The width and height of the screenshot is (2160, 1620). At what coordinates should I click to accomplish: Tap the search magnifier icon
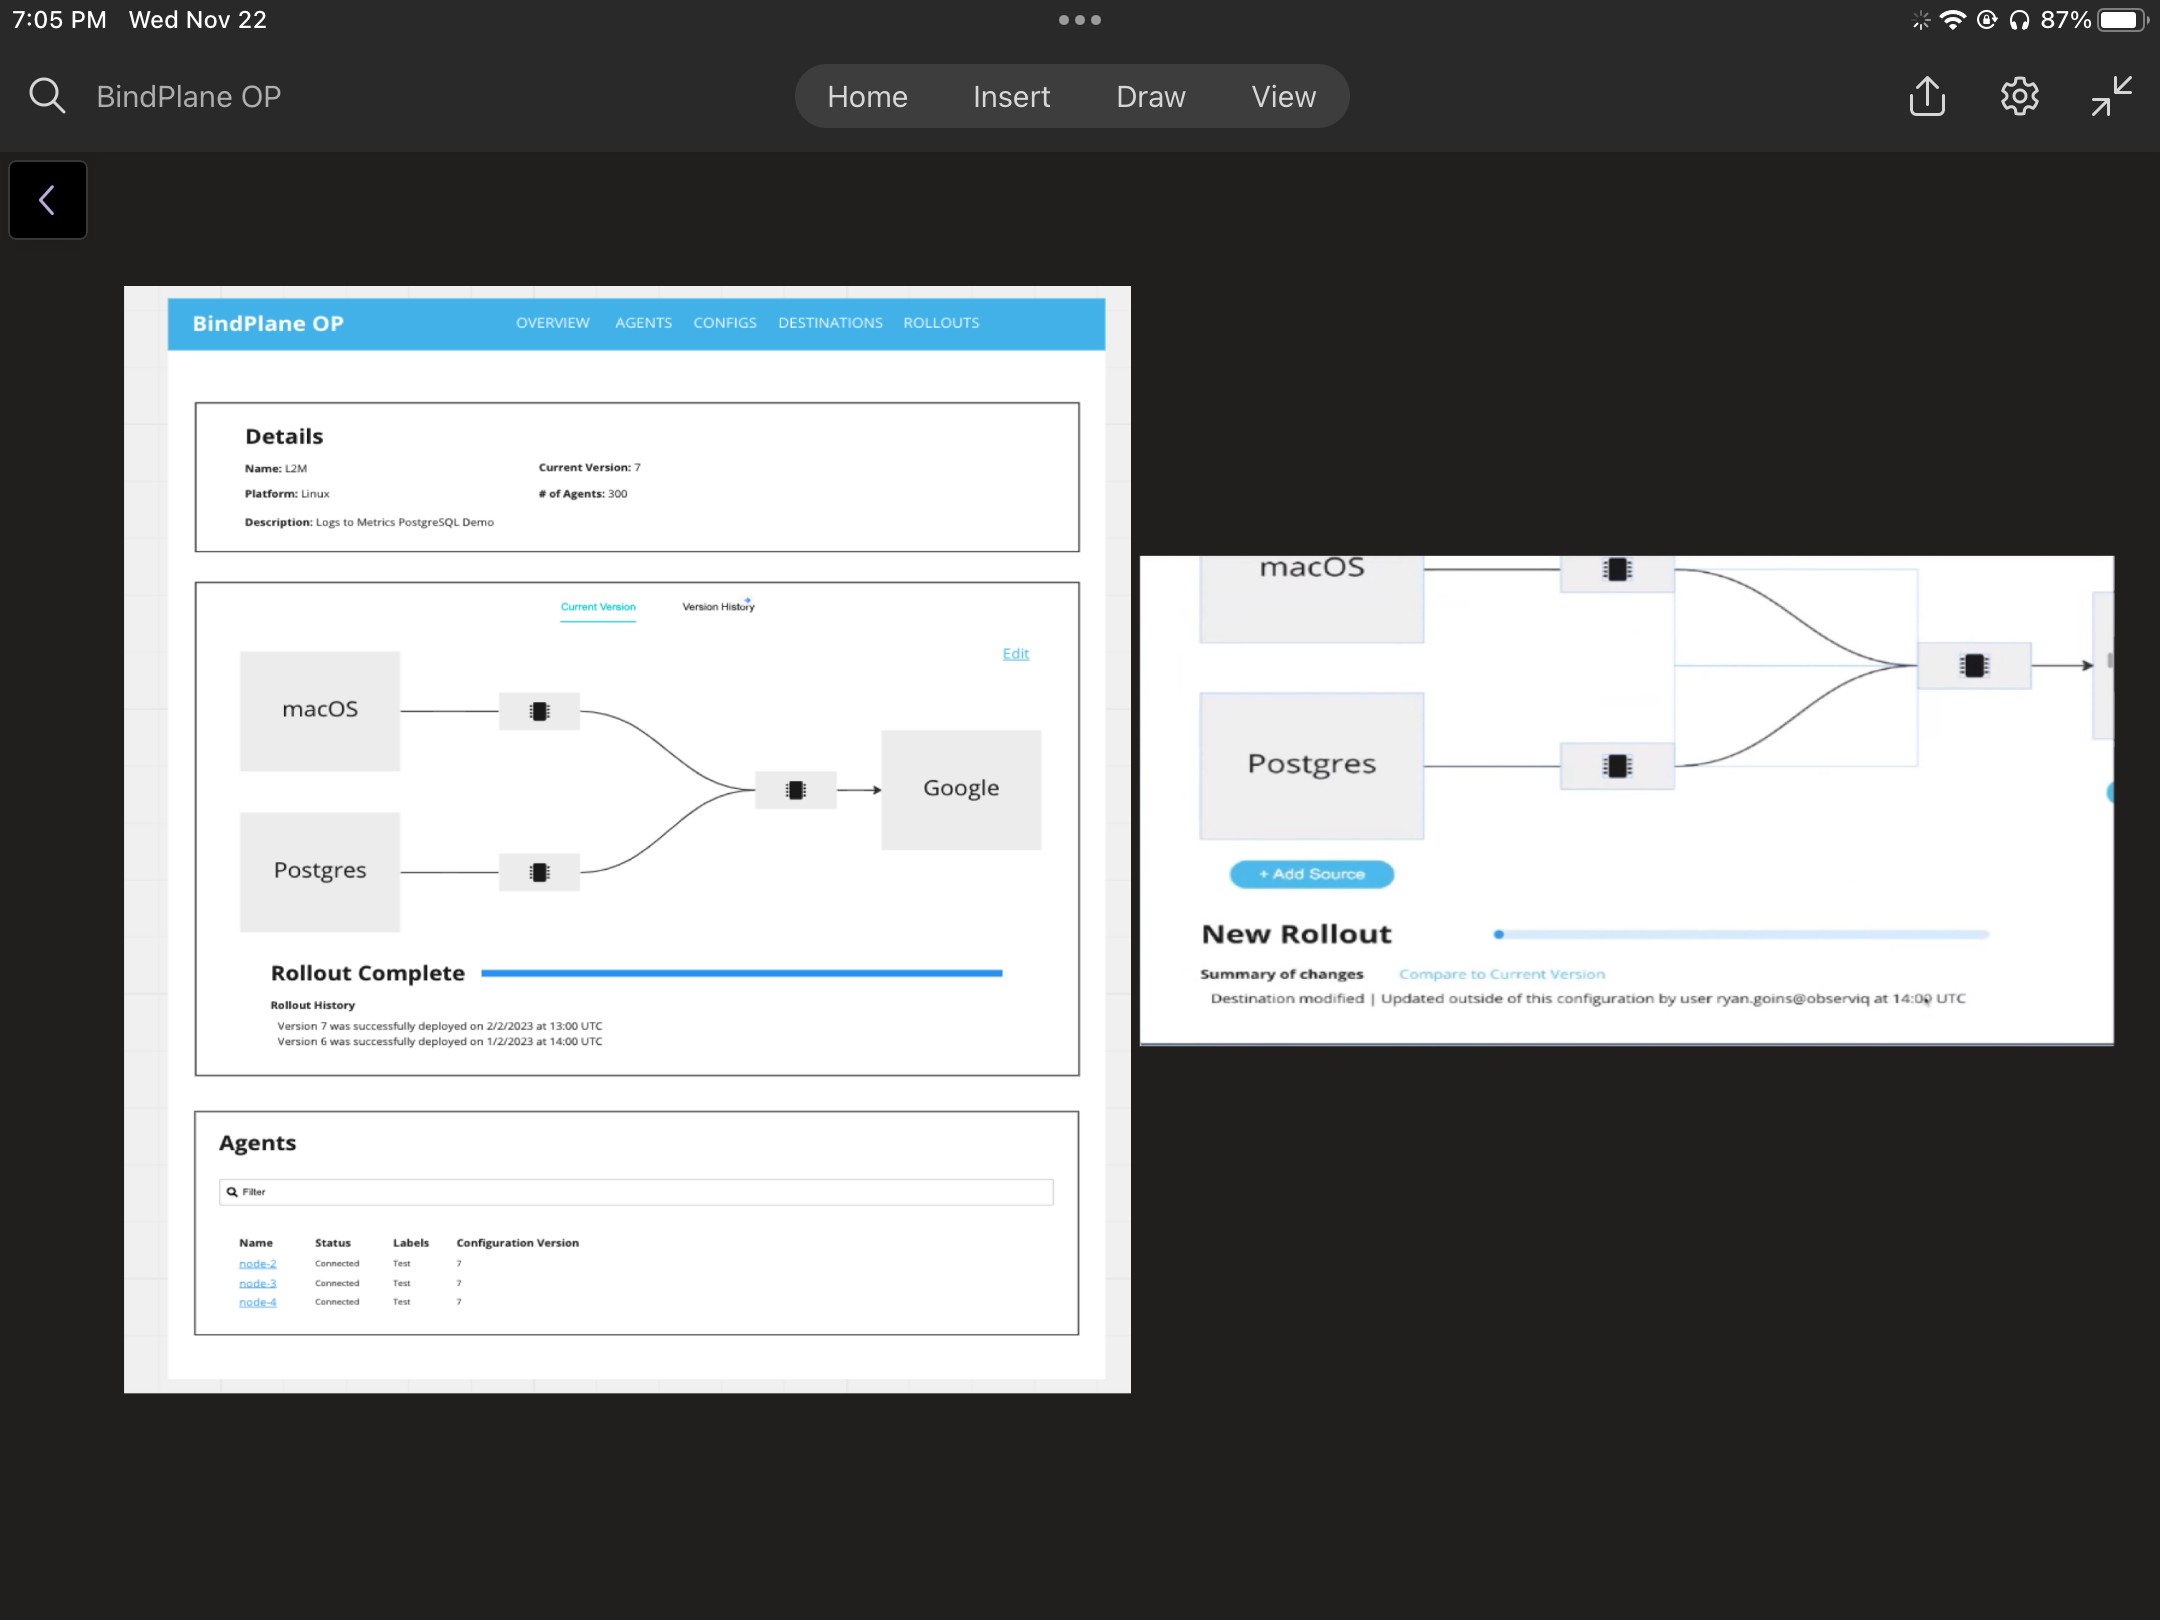pyautogui.click(x=47, y=96)
